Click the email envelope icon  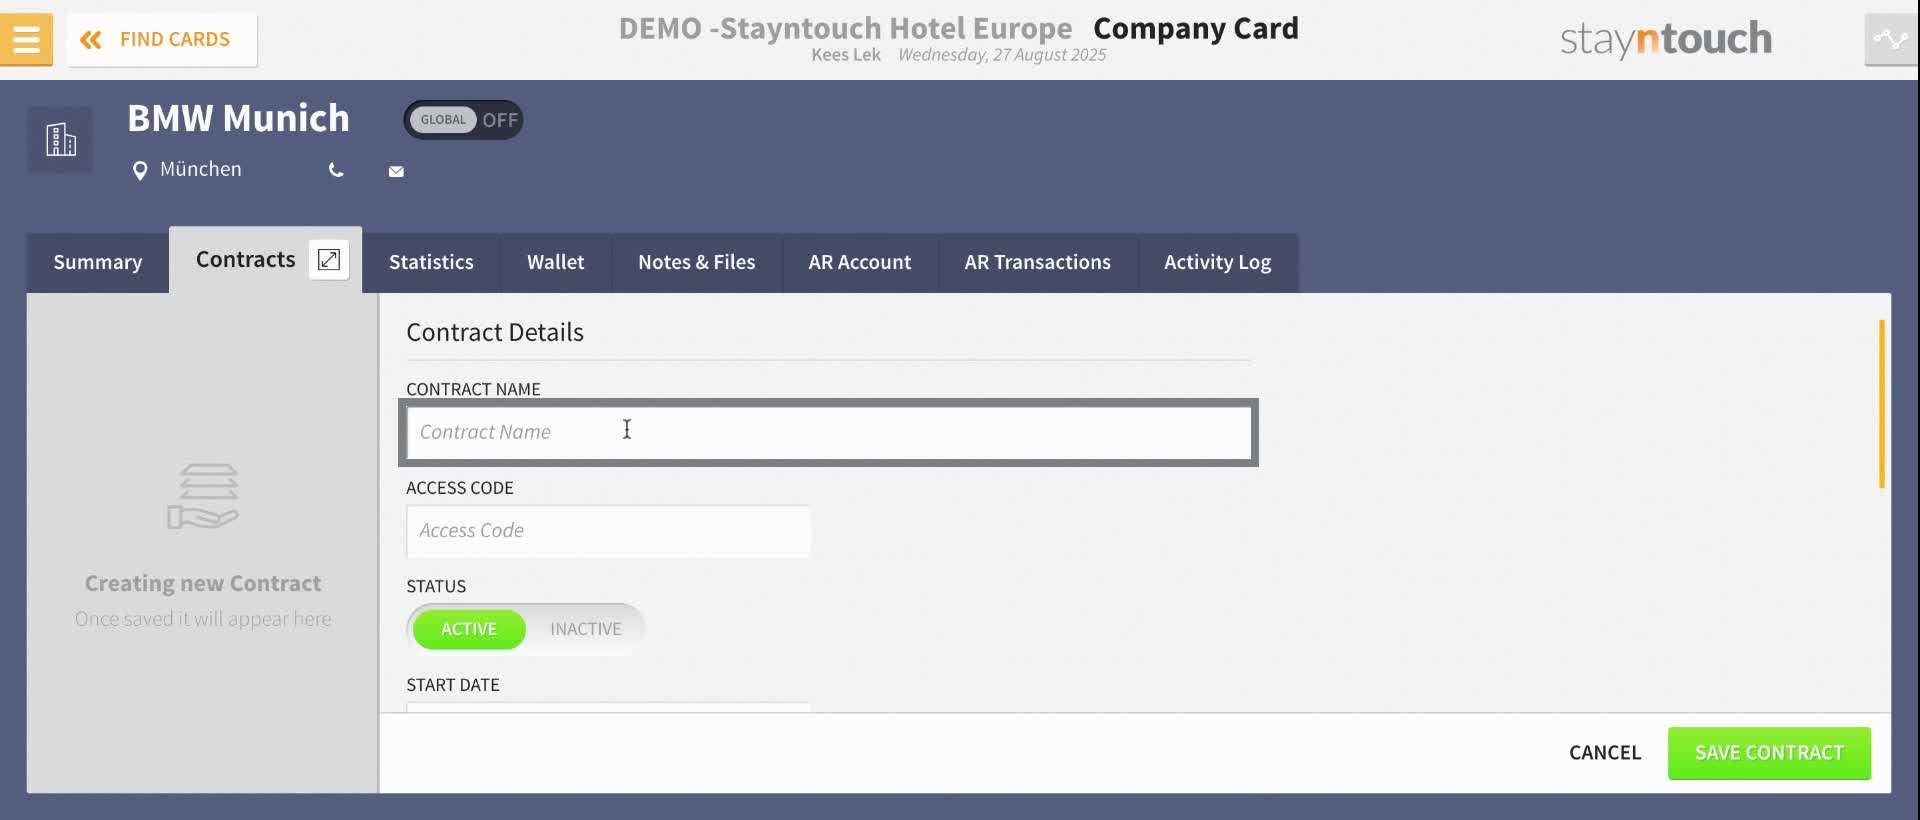pos(396,171)
